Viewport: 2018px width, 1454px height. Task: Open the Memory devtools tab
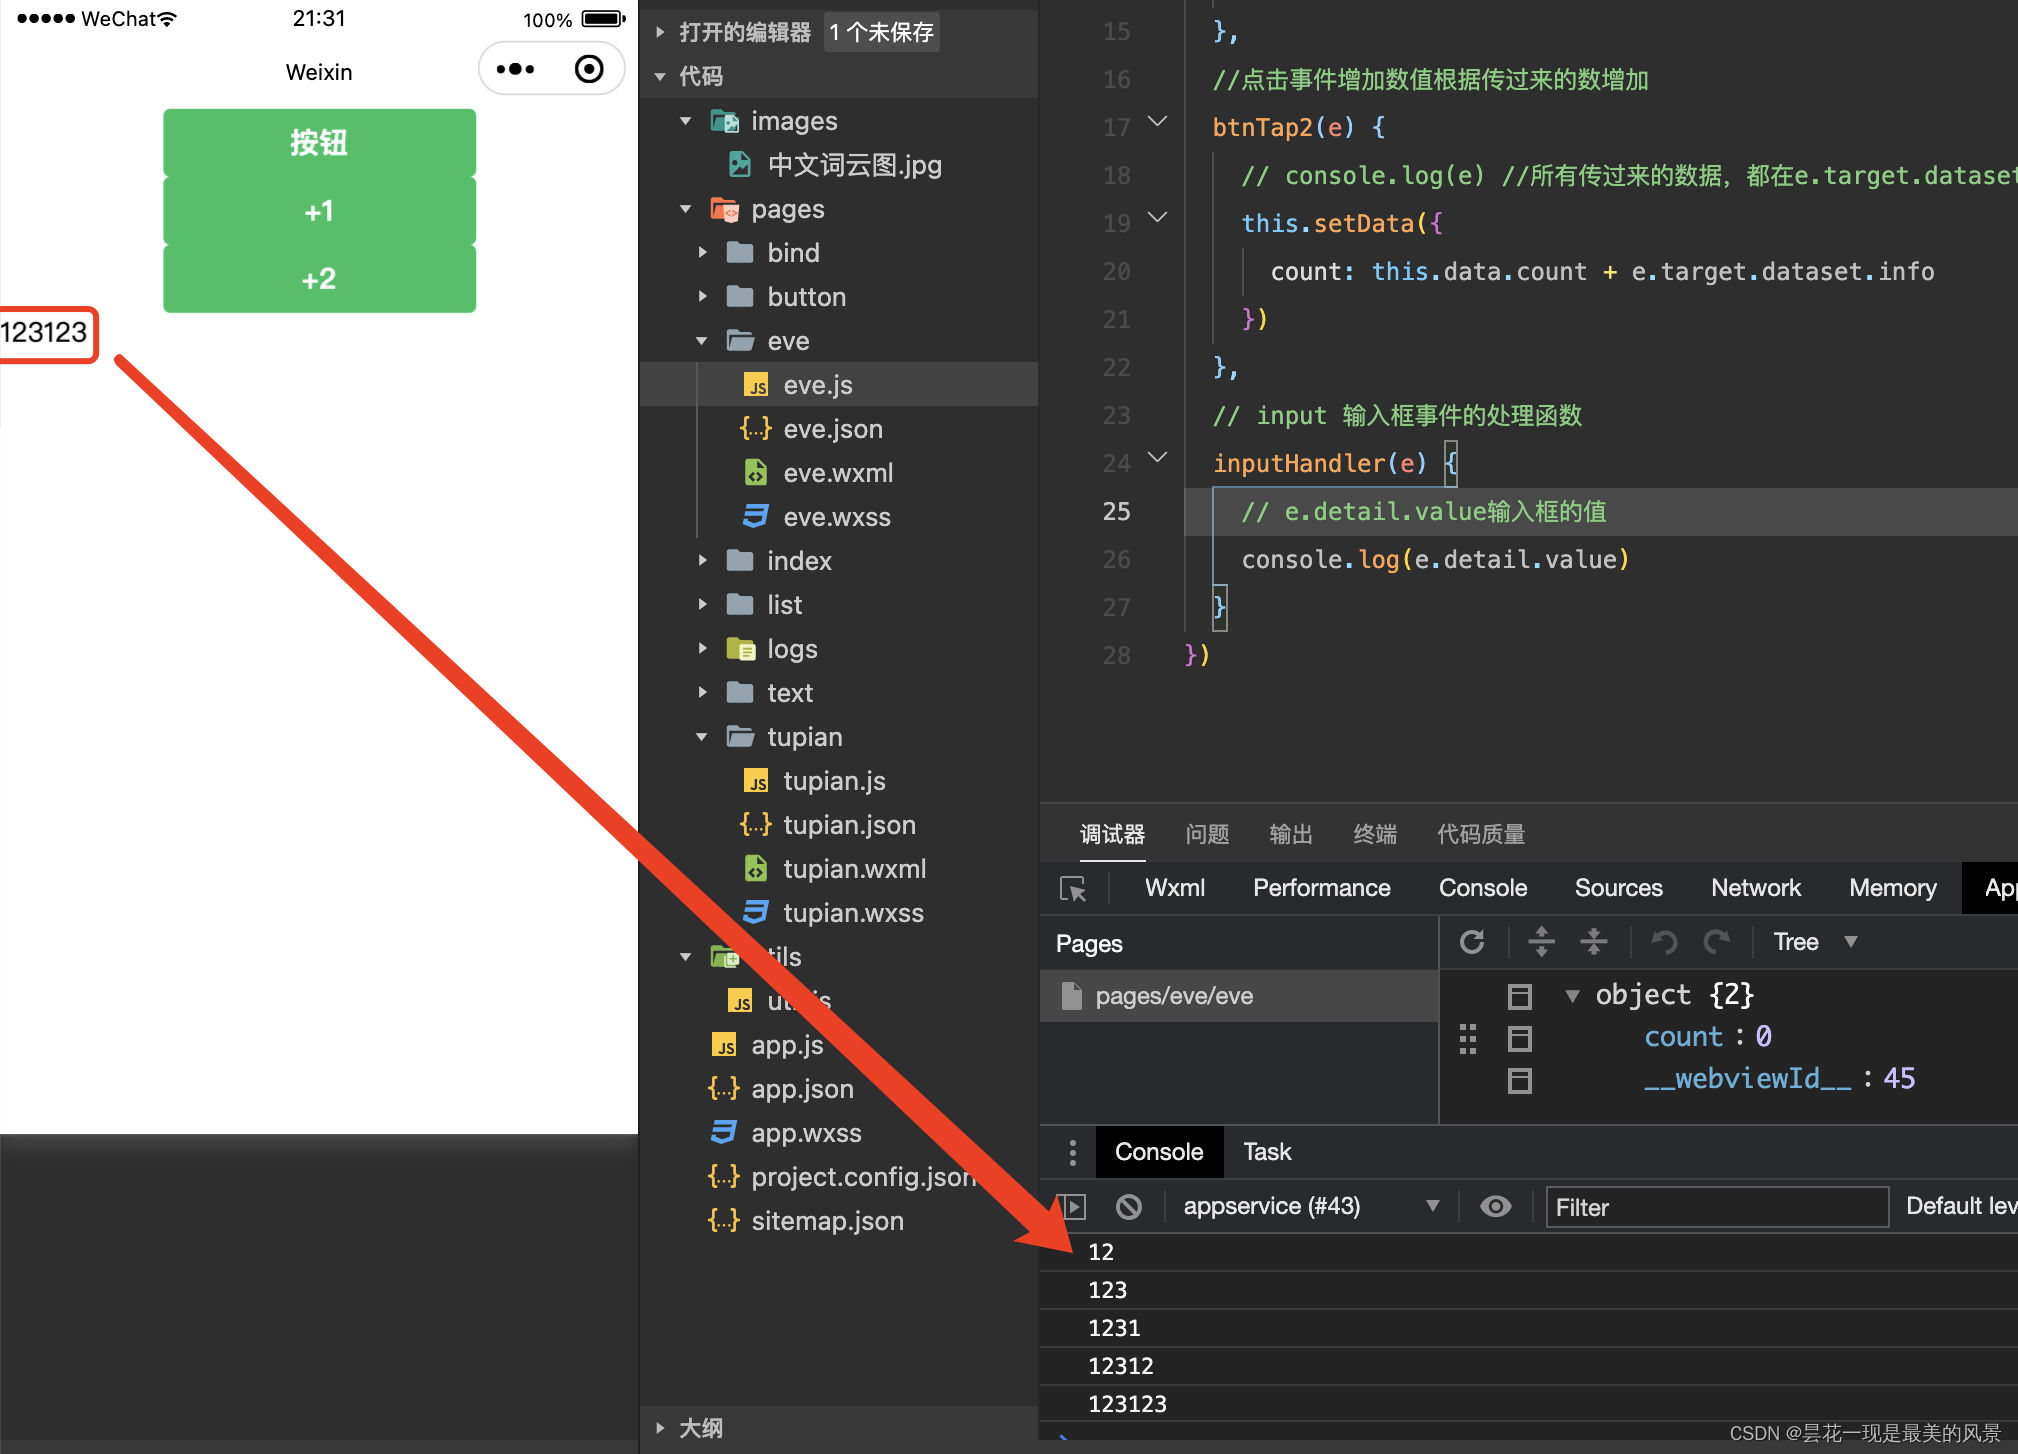click(1893, 888)
